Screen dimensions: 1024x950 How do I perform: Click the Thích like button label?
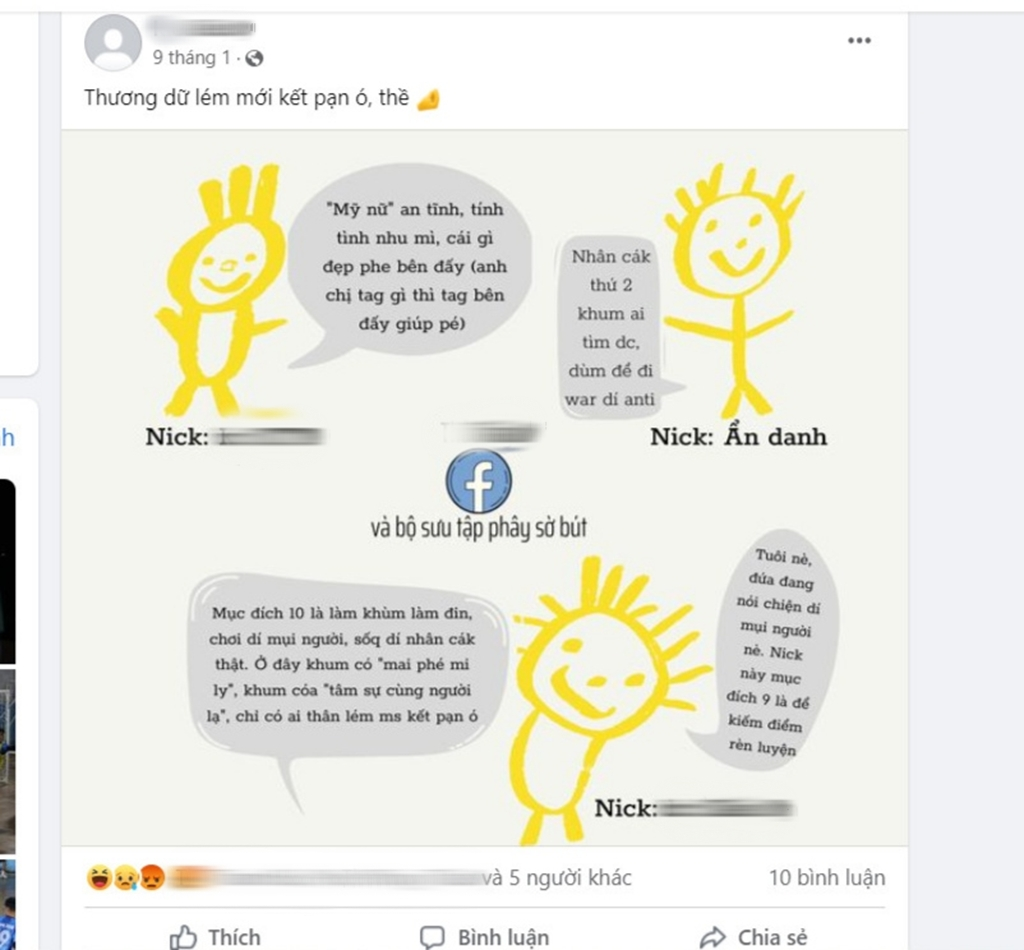coord(234,938)
